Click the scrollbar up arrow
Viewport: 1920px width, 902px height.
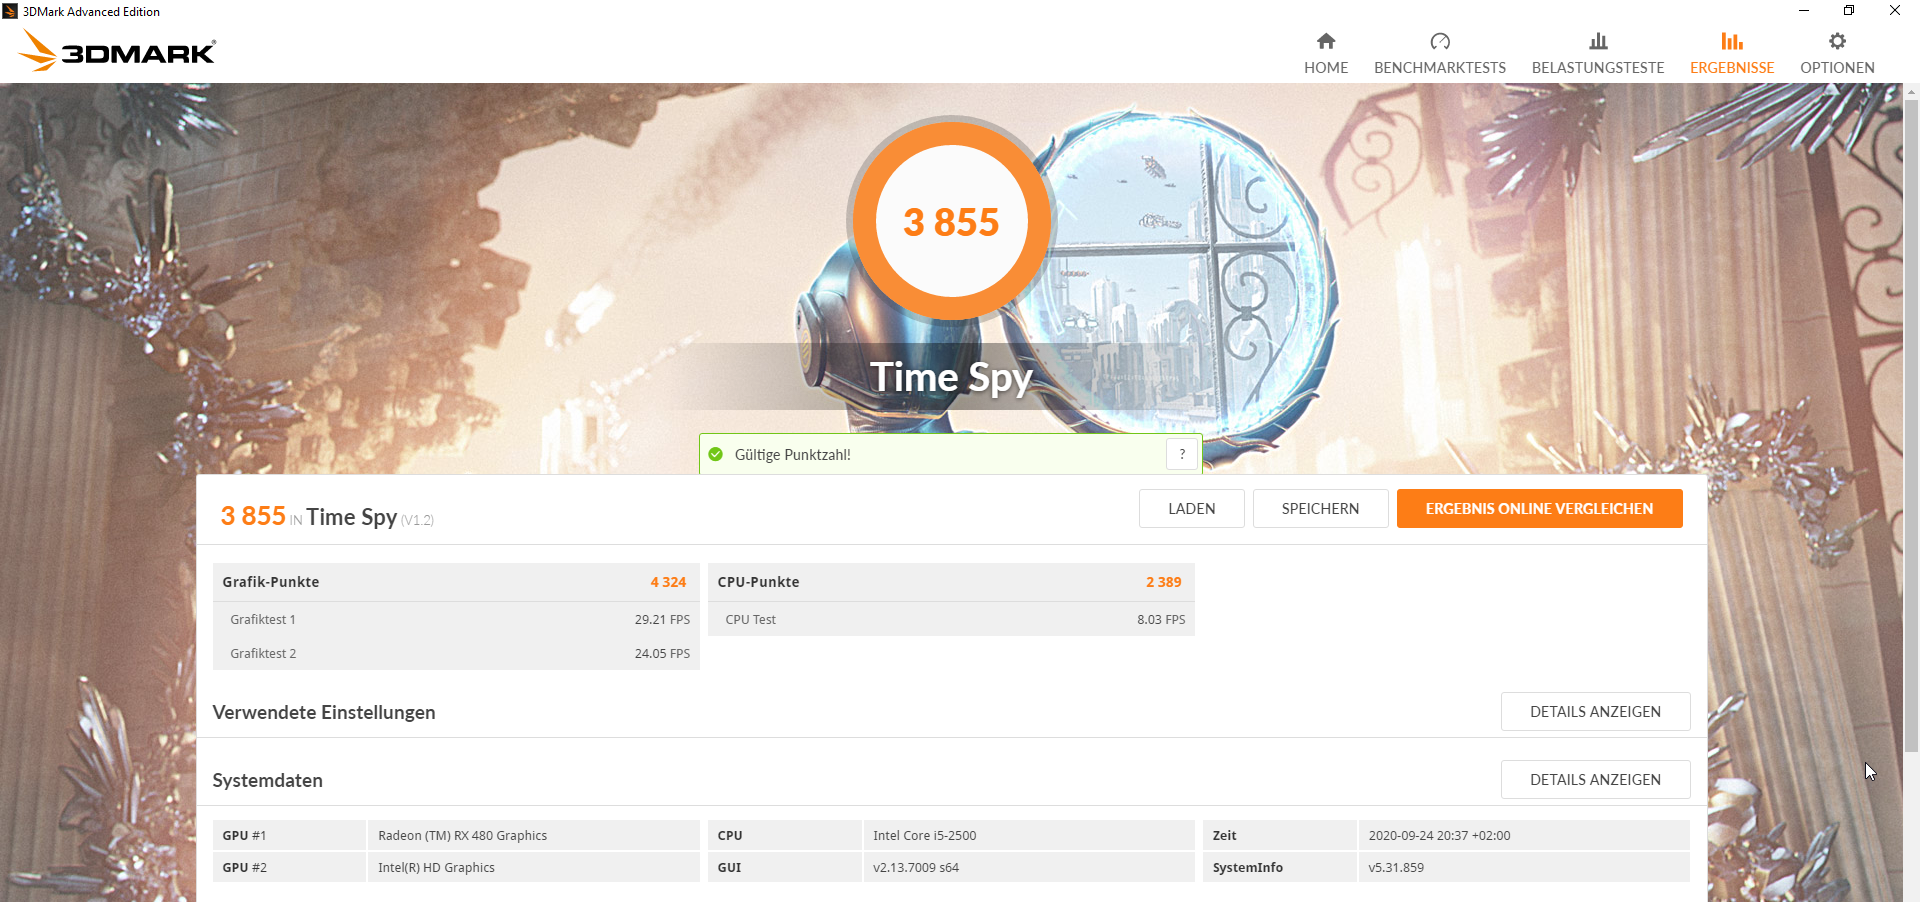tap(1911, 91)
